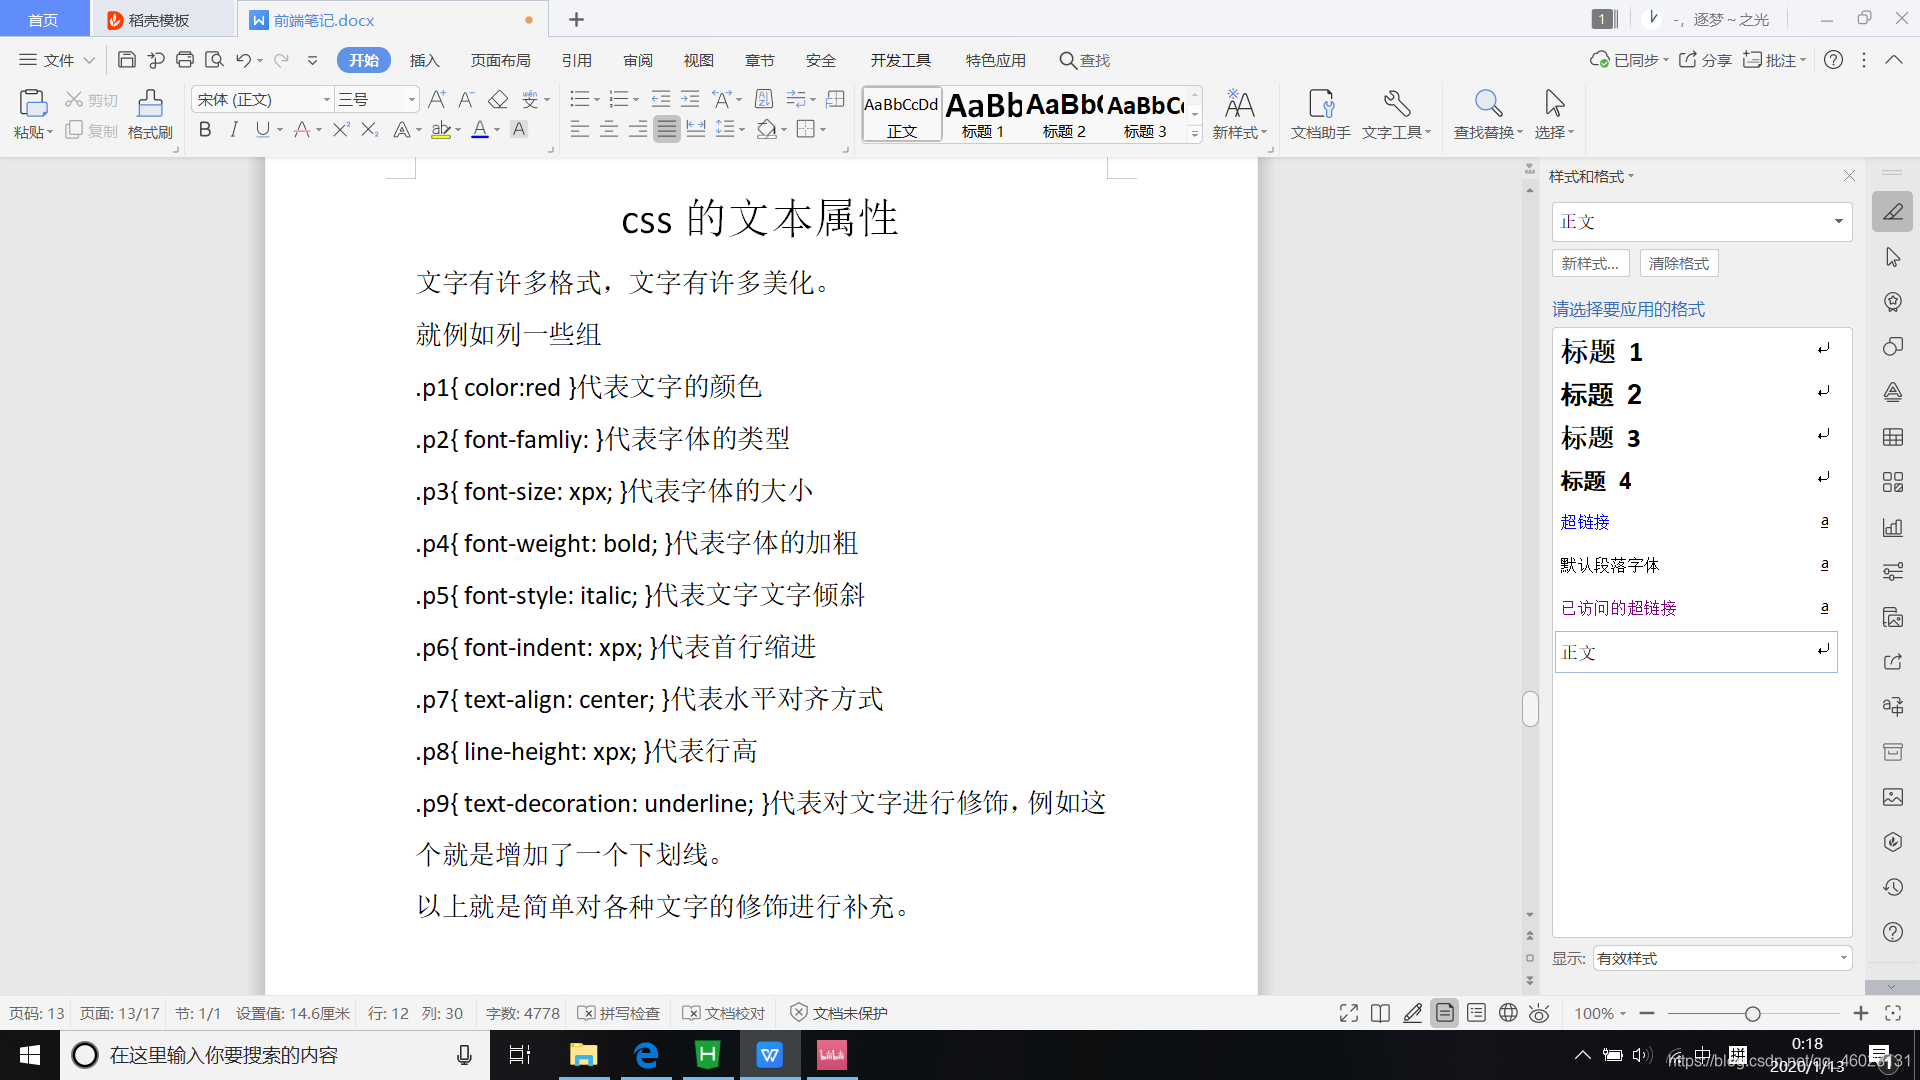Click the Print icon in quick toolbar
1920x1080 pixels.
pyautogui.click(x=185, y=60)
